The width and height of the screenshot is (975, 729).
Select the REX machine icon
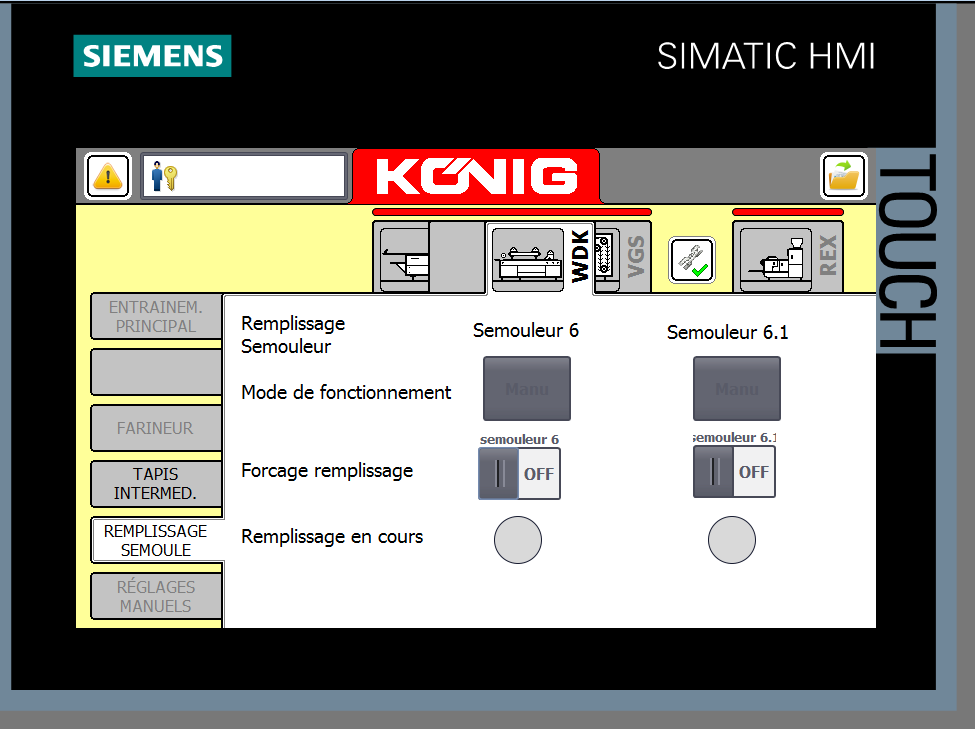tap(775, 260)
